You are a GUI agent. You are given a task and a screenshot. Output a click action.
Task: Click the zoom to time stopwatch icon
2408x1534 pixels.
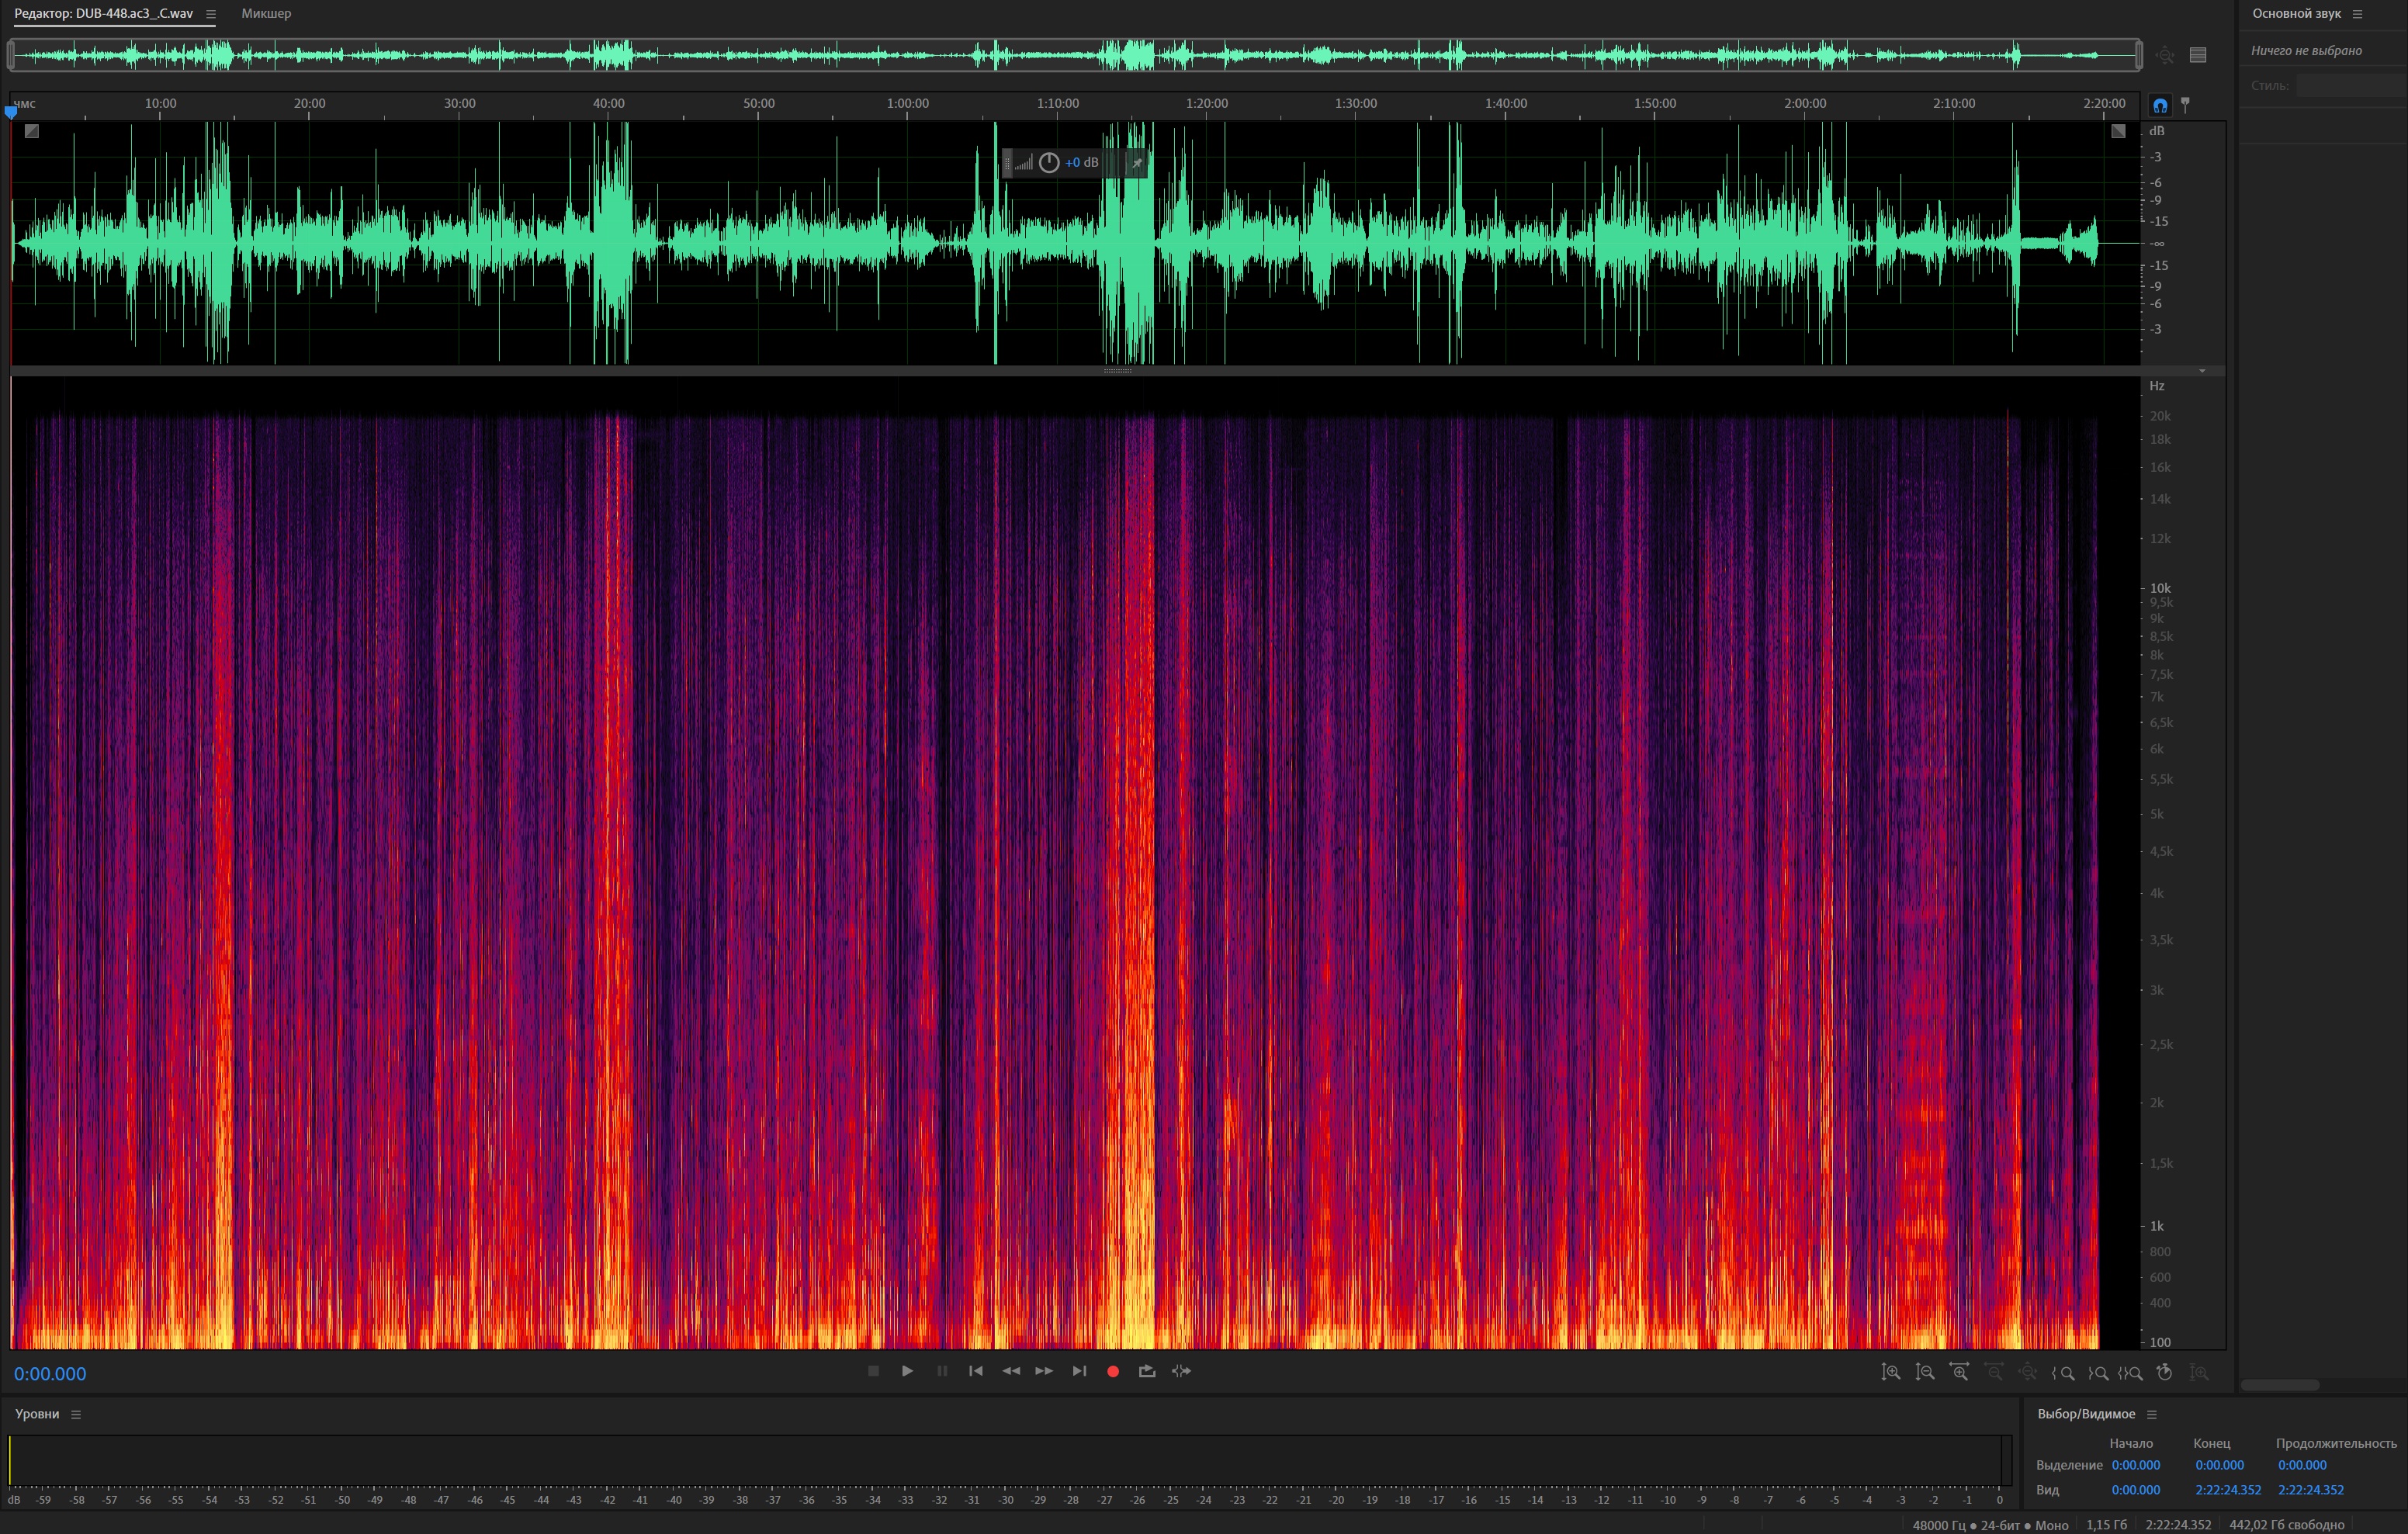(2164, 1373)
